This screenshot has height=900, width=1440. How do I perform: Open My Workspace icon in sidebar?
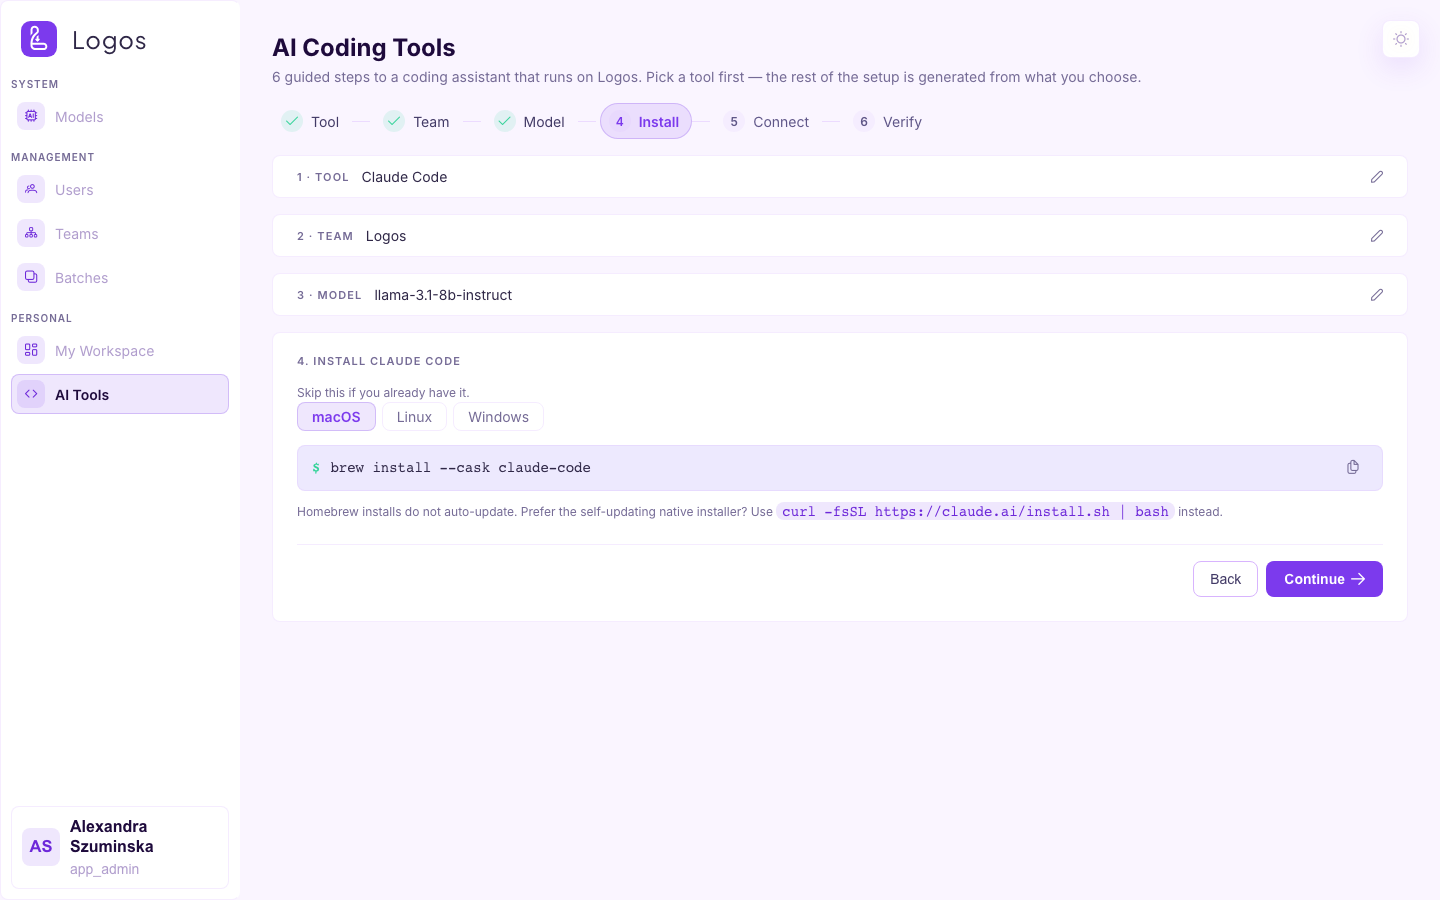(31, 350)
